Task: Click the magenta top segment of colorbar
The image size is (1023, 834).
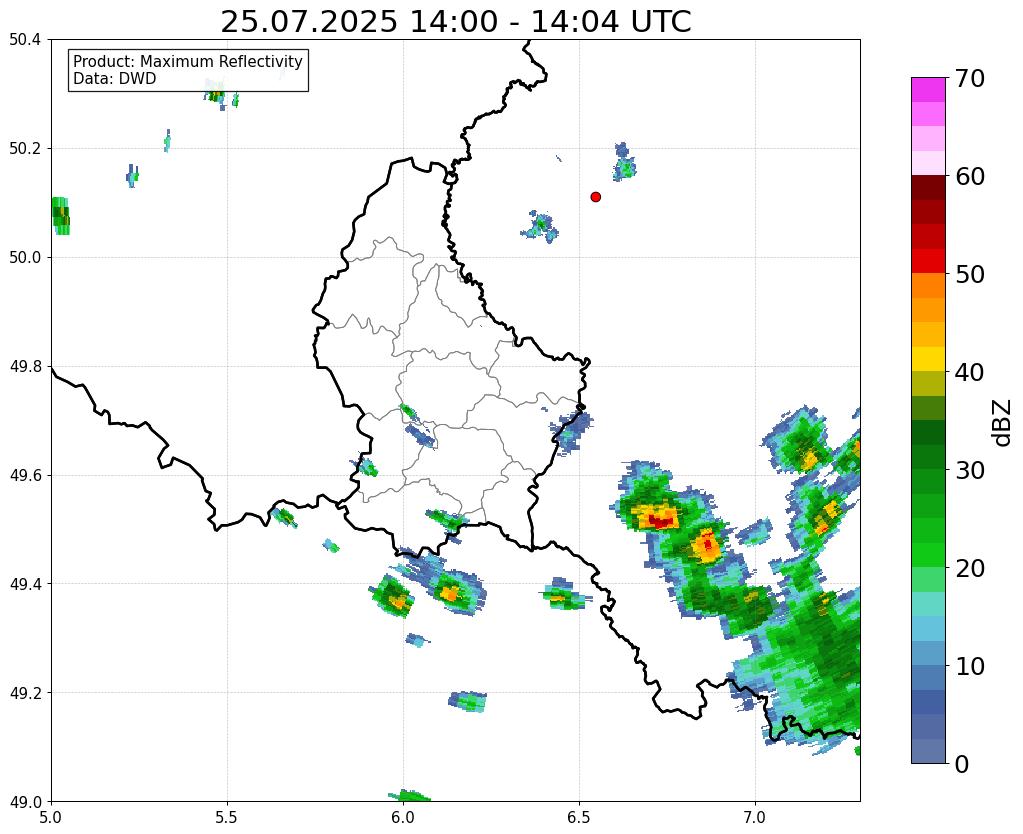Action: pyautogui.click(x=928, y=89)
